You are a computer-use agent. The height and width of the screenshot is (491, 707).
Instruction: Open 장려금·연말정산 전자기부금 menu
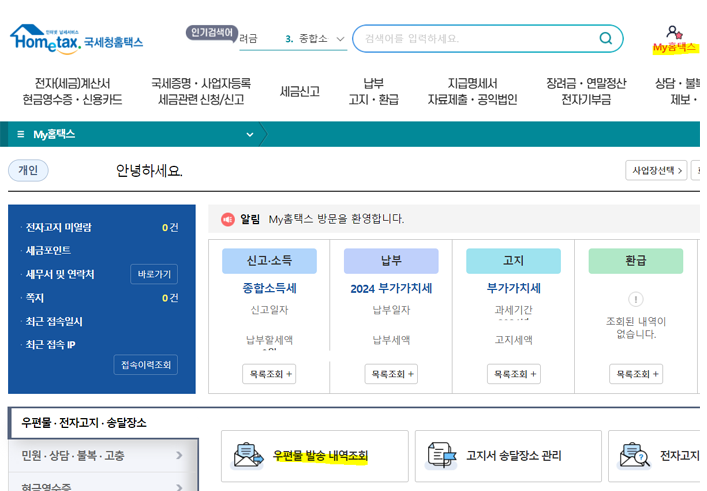(586, 92)
